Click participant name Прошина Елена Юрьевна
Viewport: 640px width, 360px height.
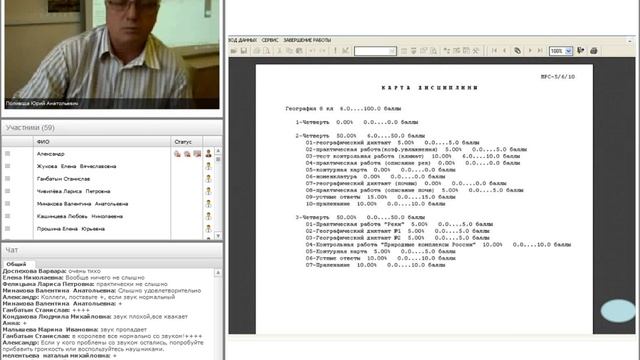71,229
